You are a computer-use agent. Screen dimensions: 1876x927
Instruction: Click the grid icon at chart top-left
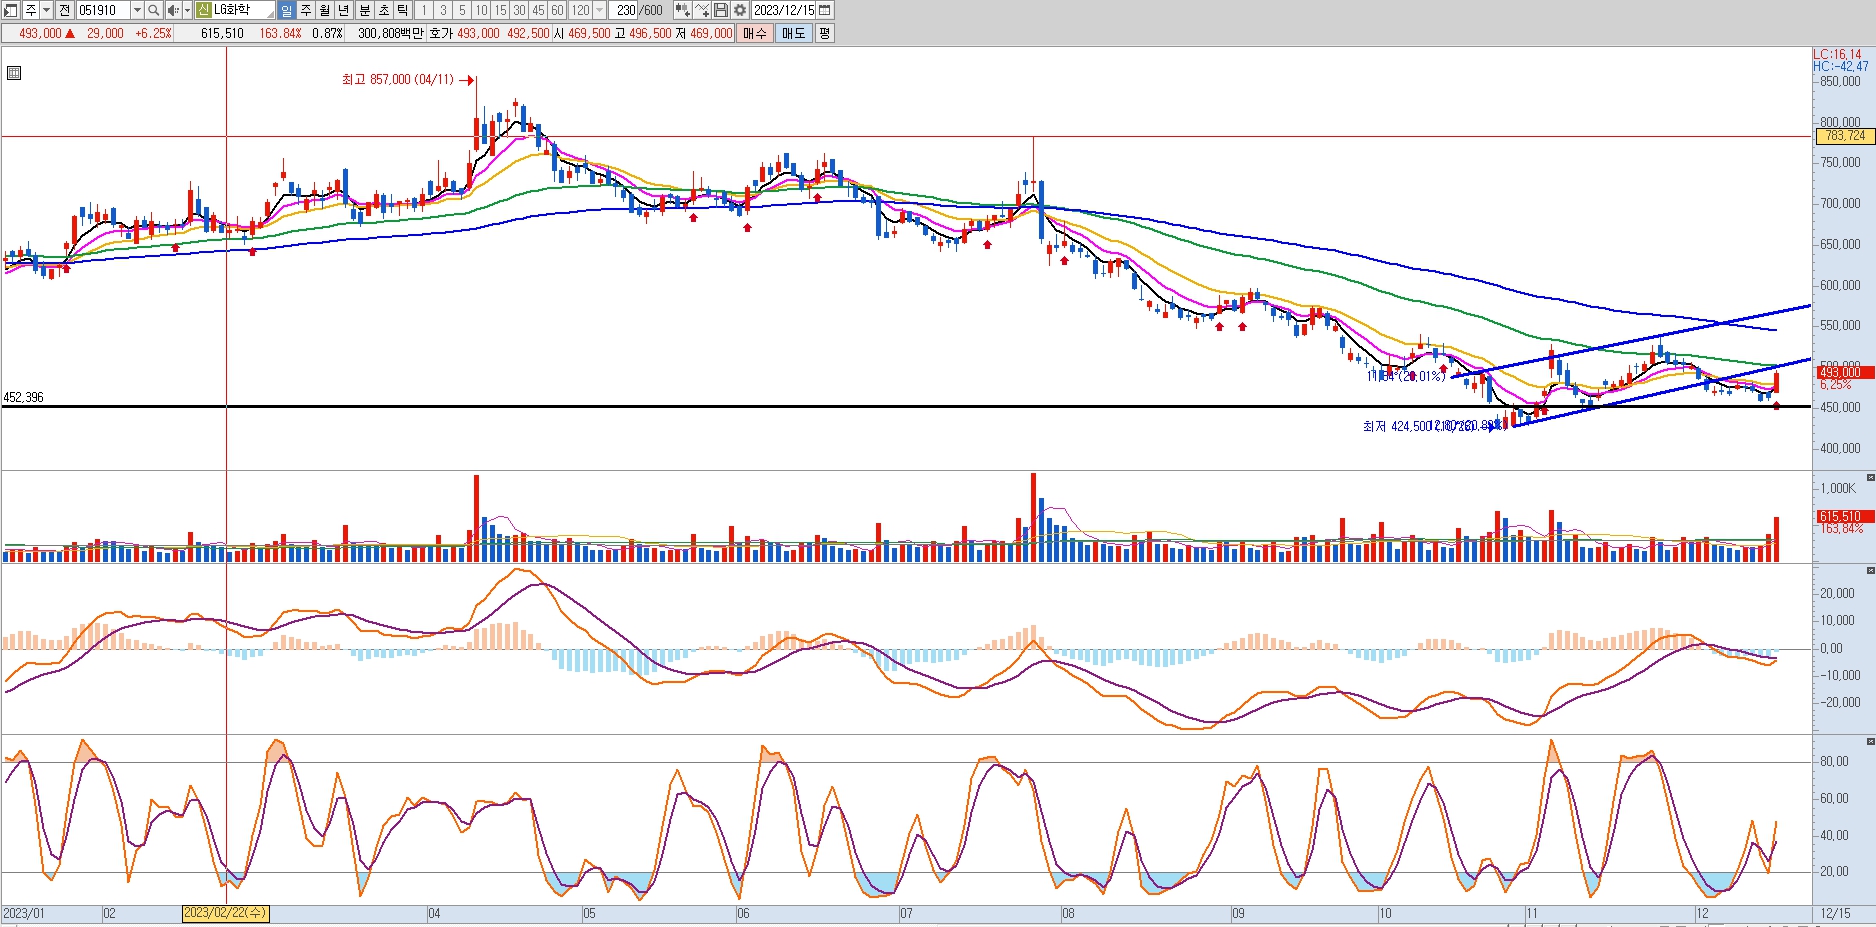(14, 73)
